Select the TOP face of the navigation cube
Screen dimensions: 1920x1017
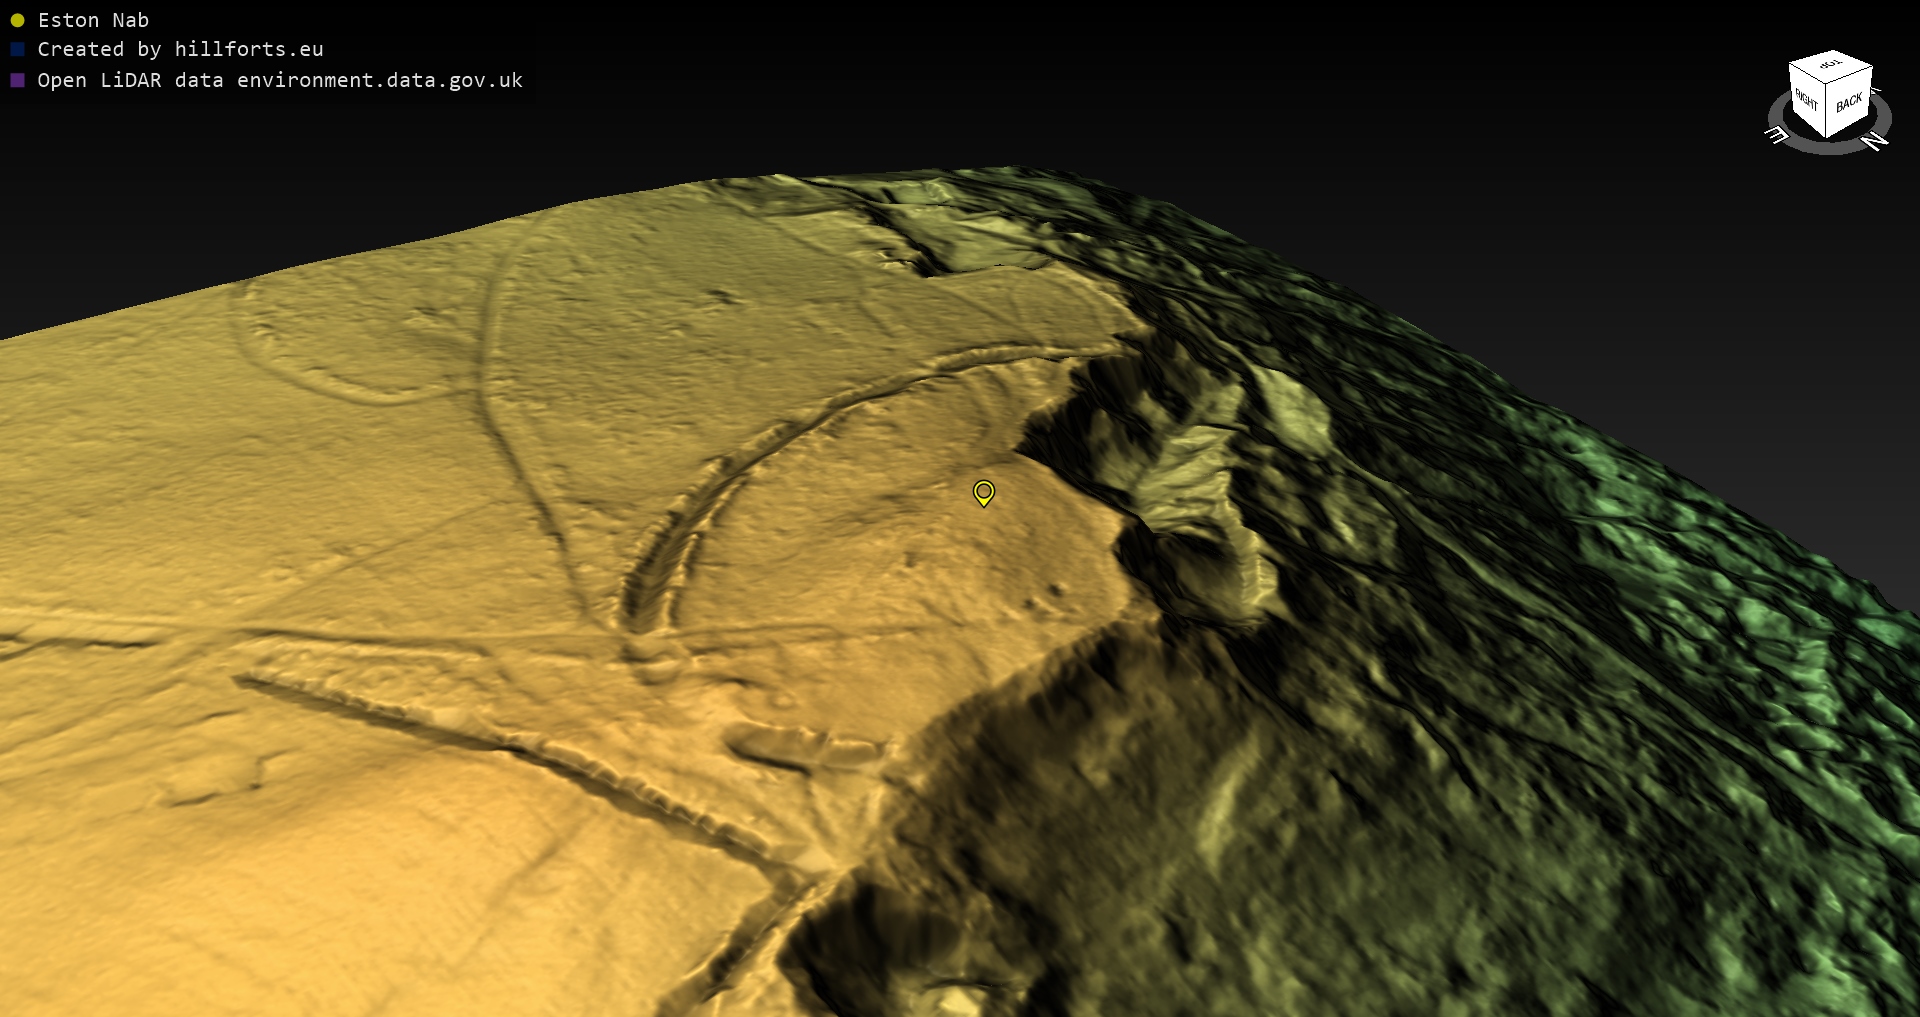(1830, 65)
